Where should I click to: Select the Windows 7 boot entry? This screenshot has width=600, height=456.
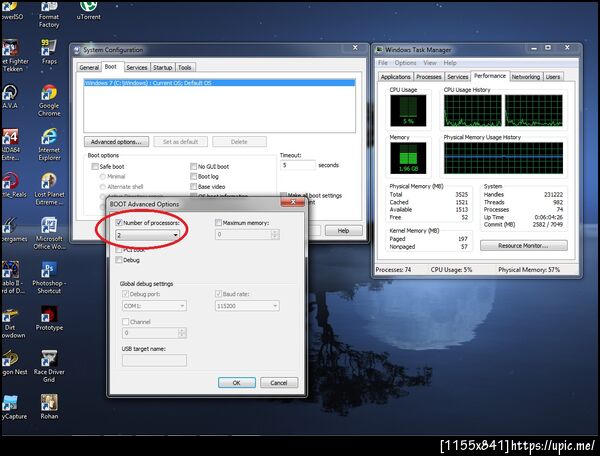tap(219, 83)
